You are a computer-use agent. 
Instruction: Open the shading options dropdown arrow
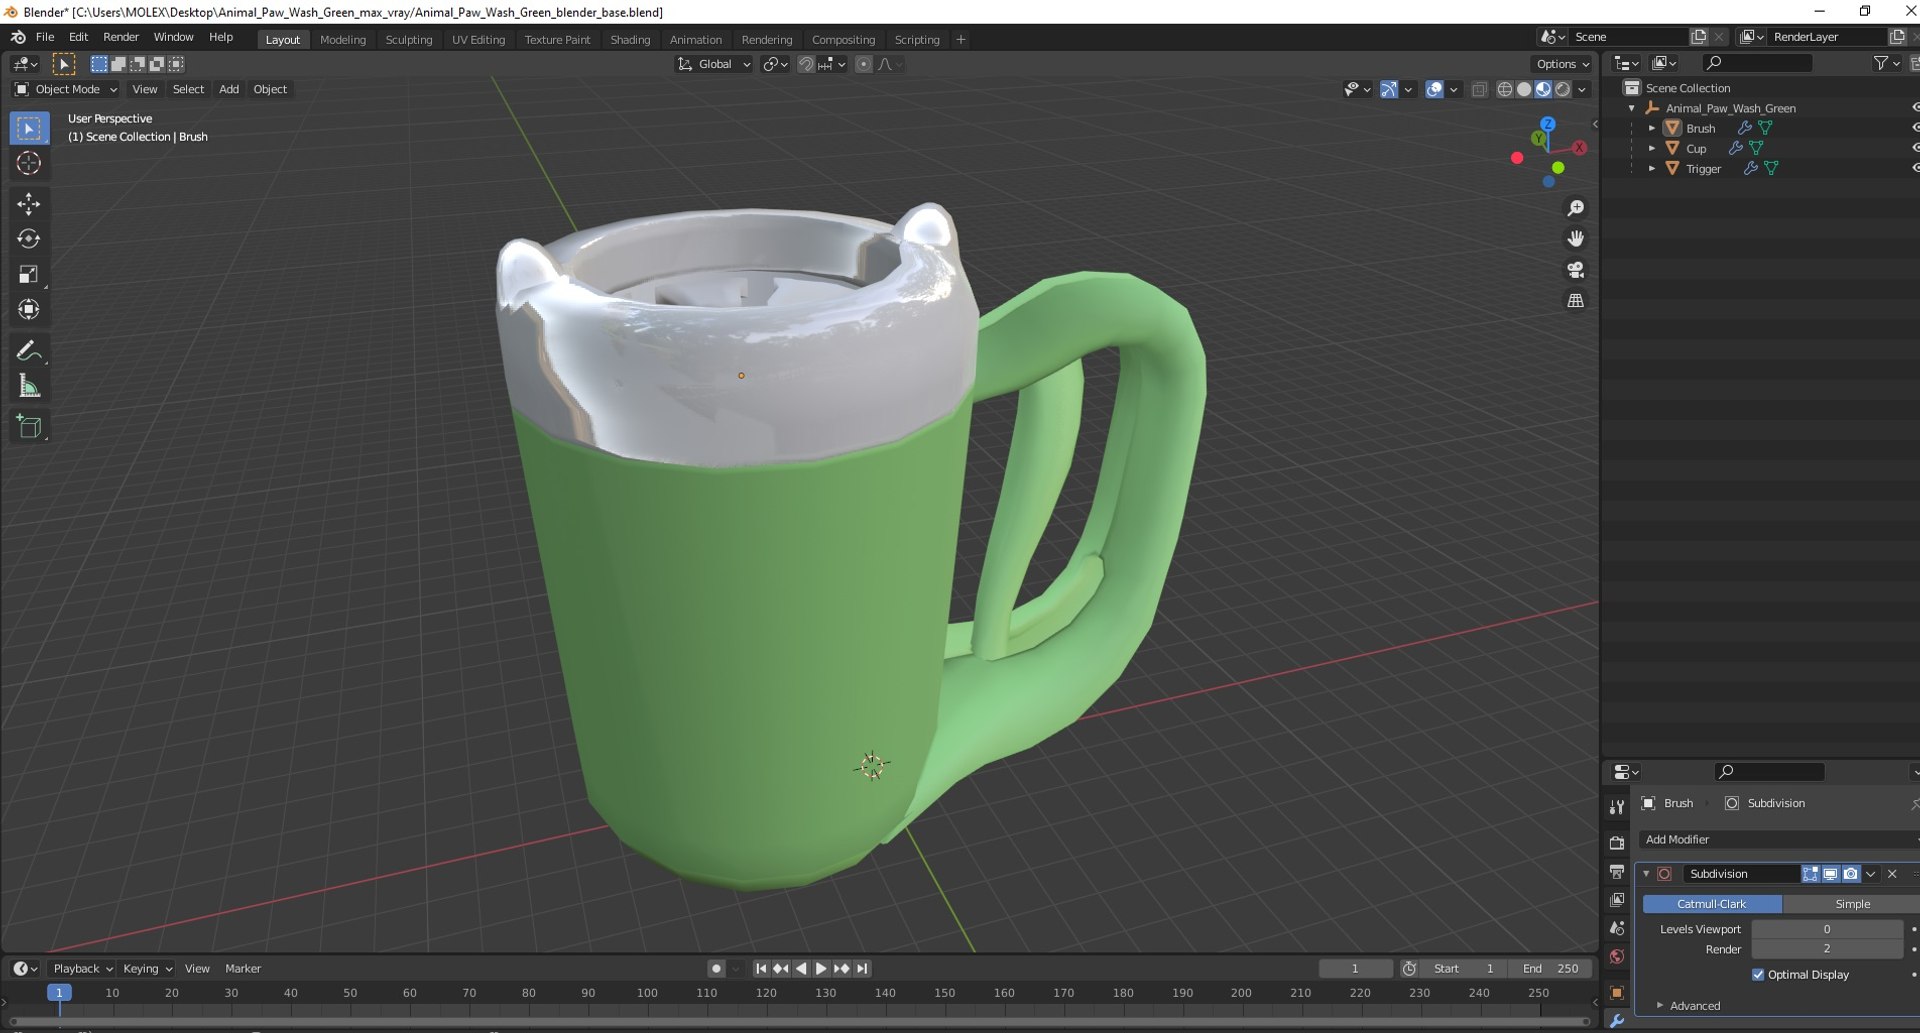1582,89
